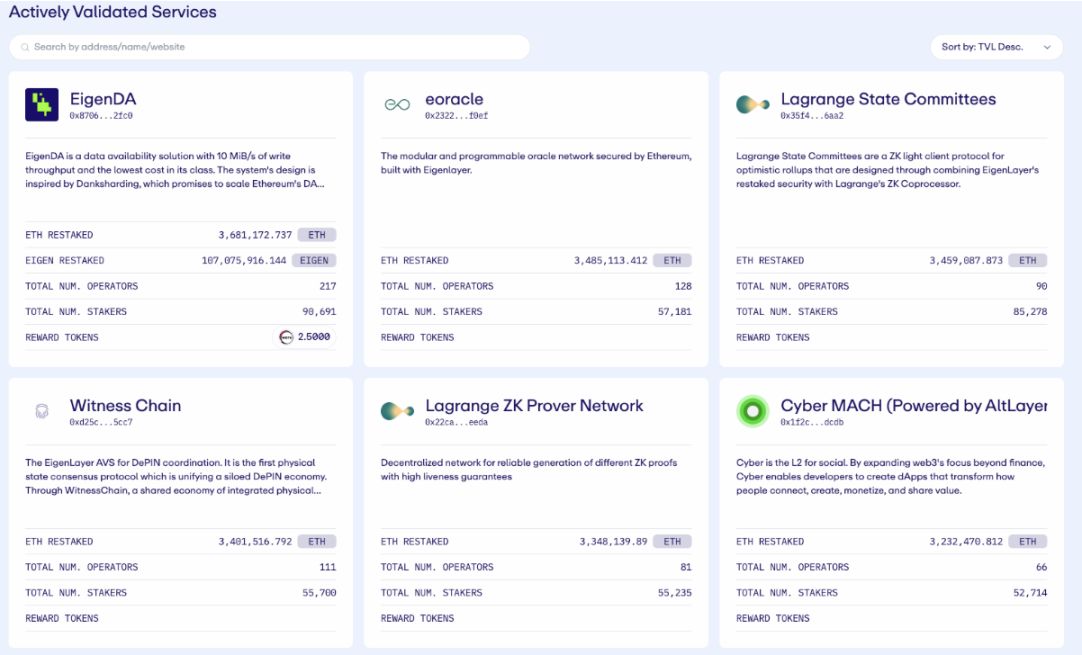Click the ETH badge in eoracle card
Image resolution: width=1082 pixels, height=655 pixels.
[x=672, y=260]
